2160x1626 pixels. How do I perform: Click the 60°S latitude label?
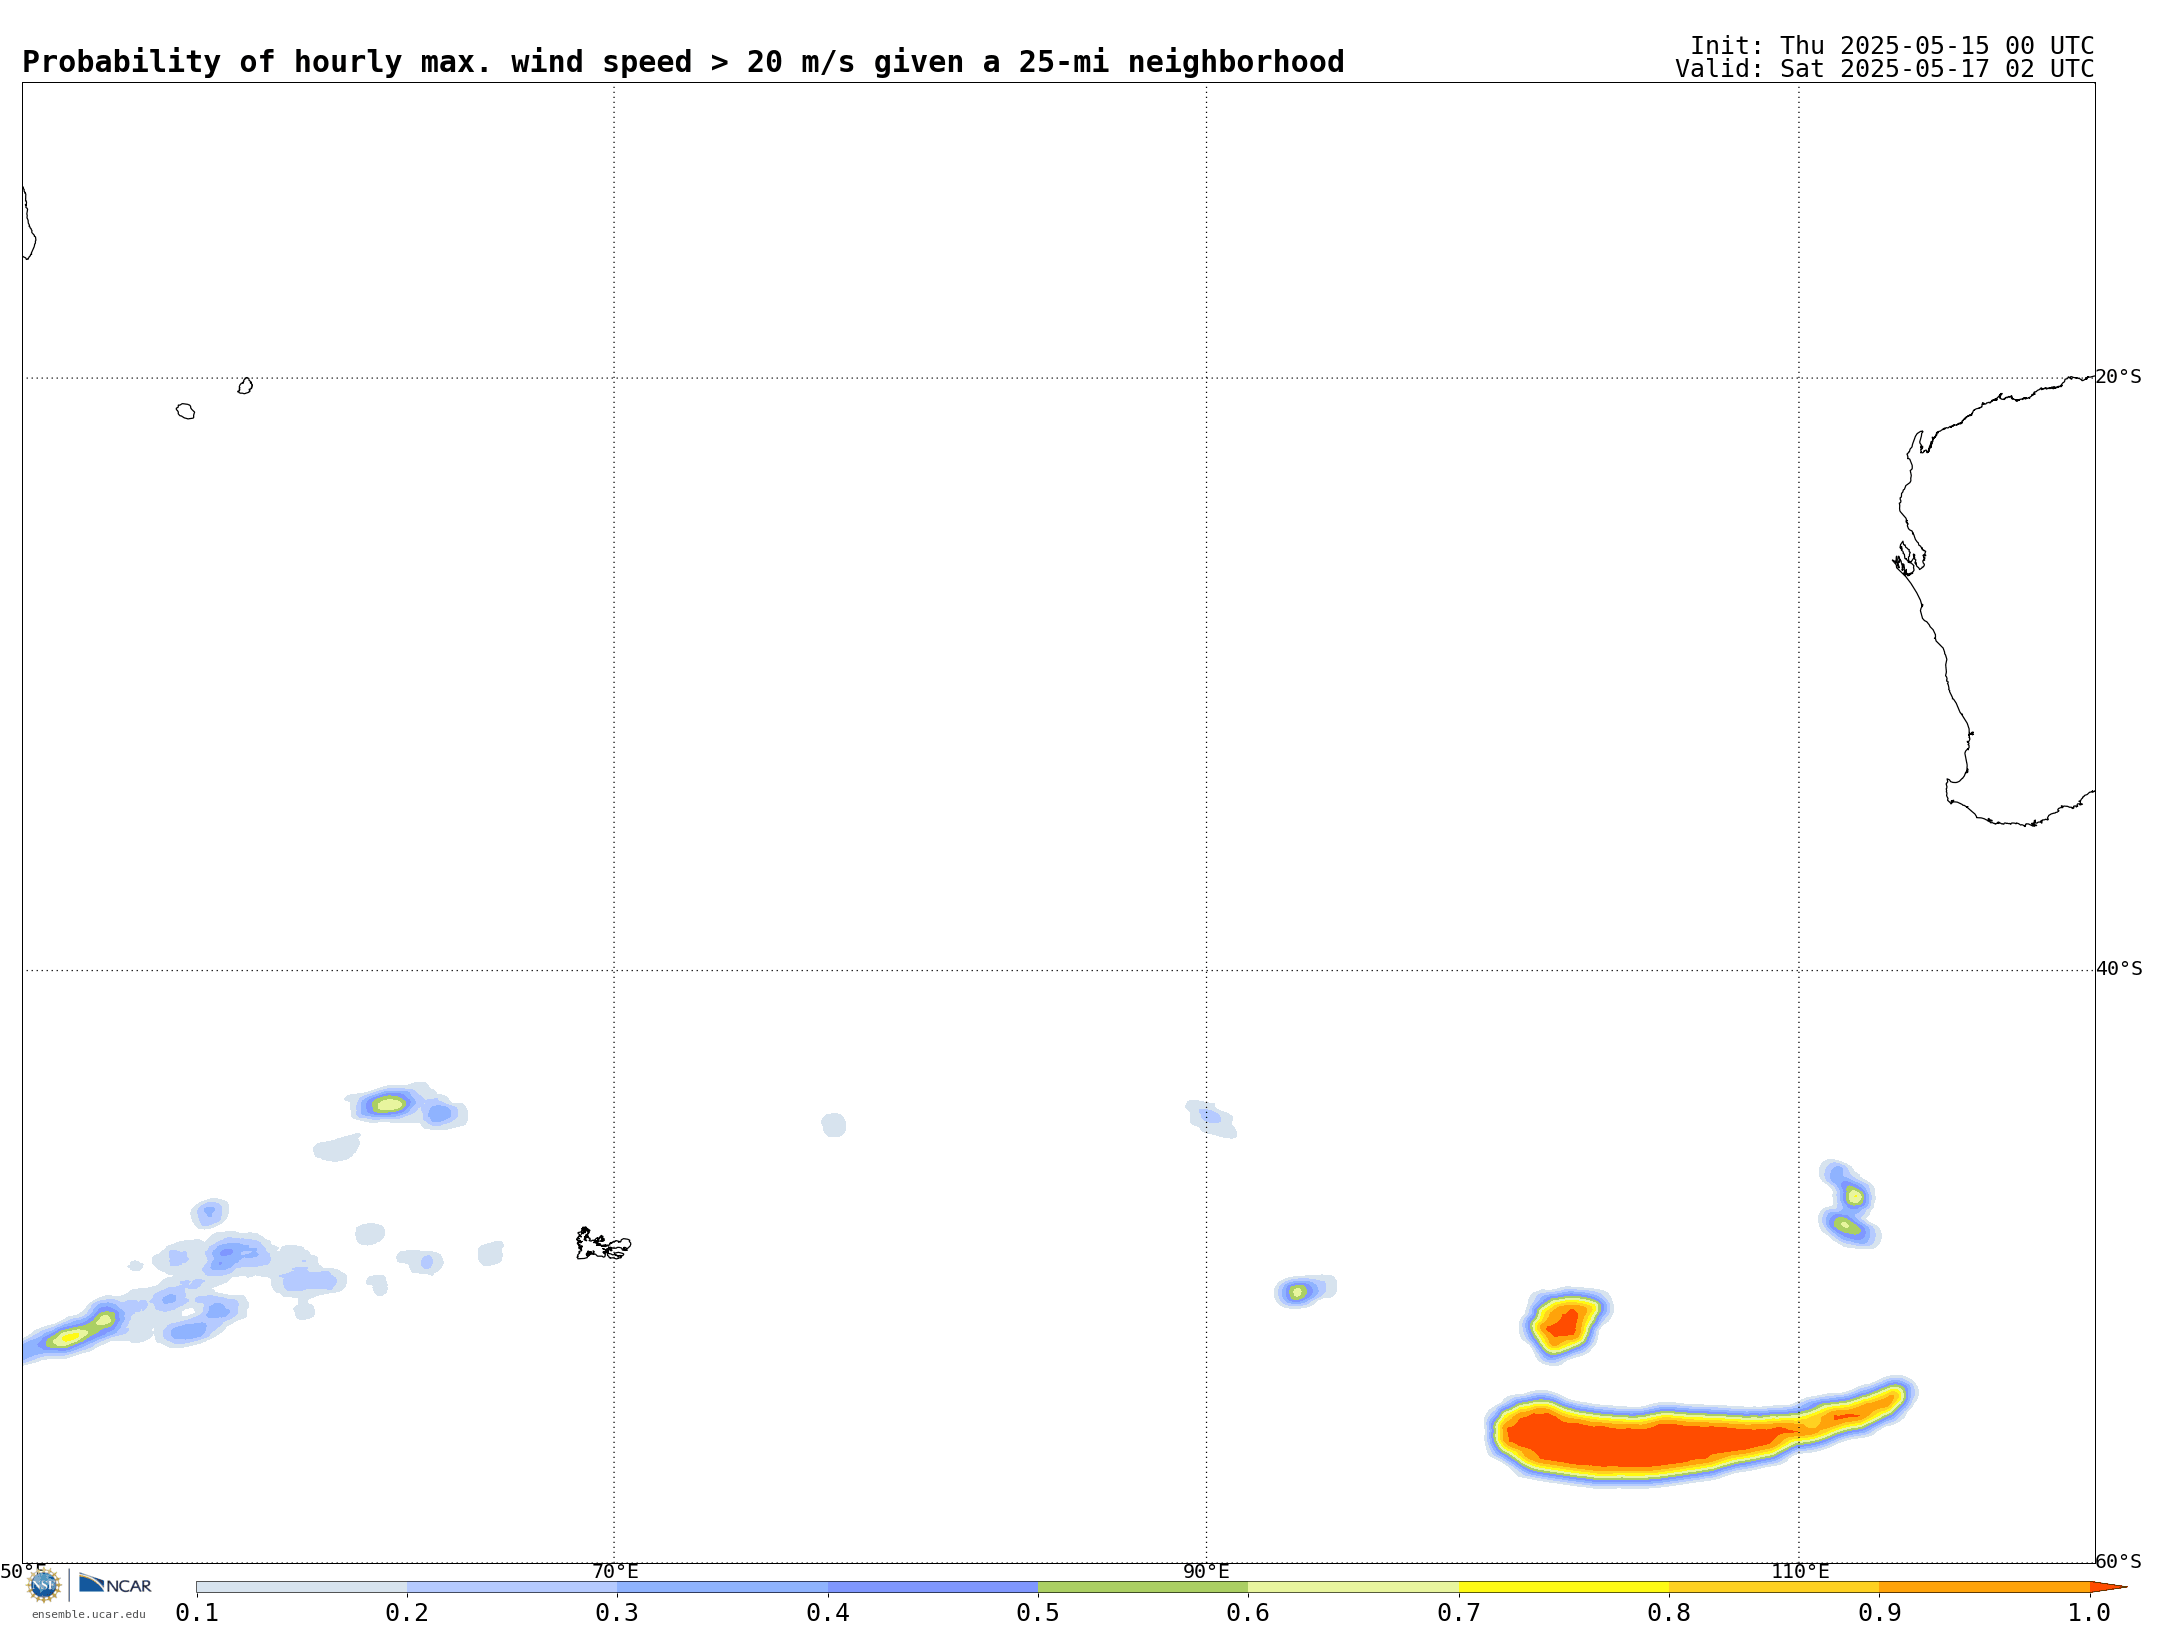click(x=2119, y=1561)
